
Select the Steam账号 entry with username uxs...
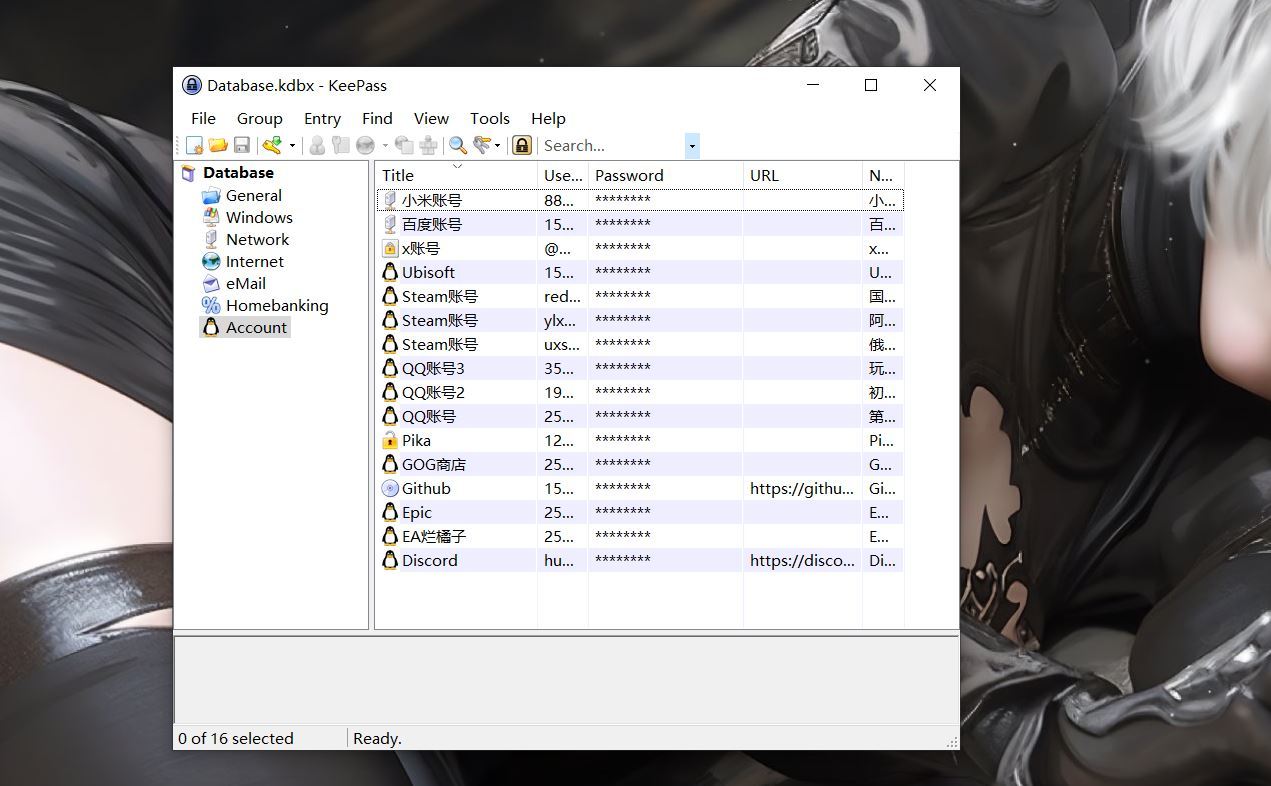coord(440,345)
